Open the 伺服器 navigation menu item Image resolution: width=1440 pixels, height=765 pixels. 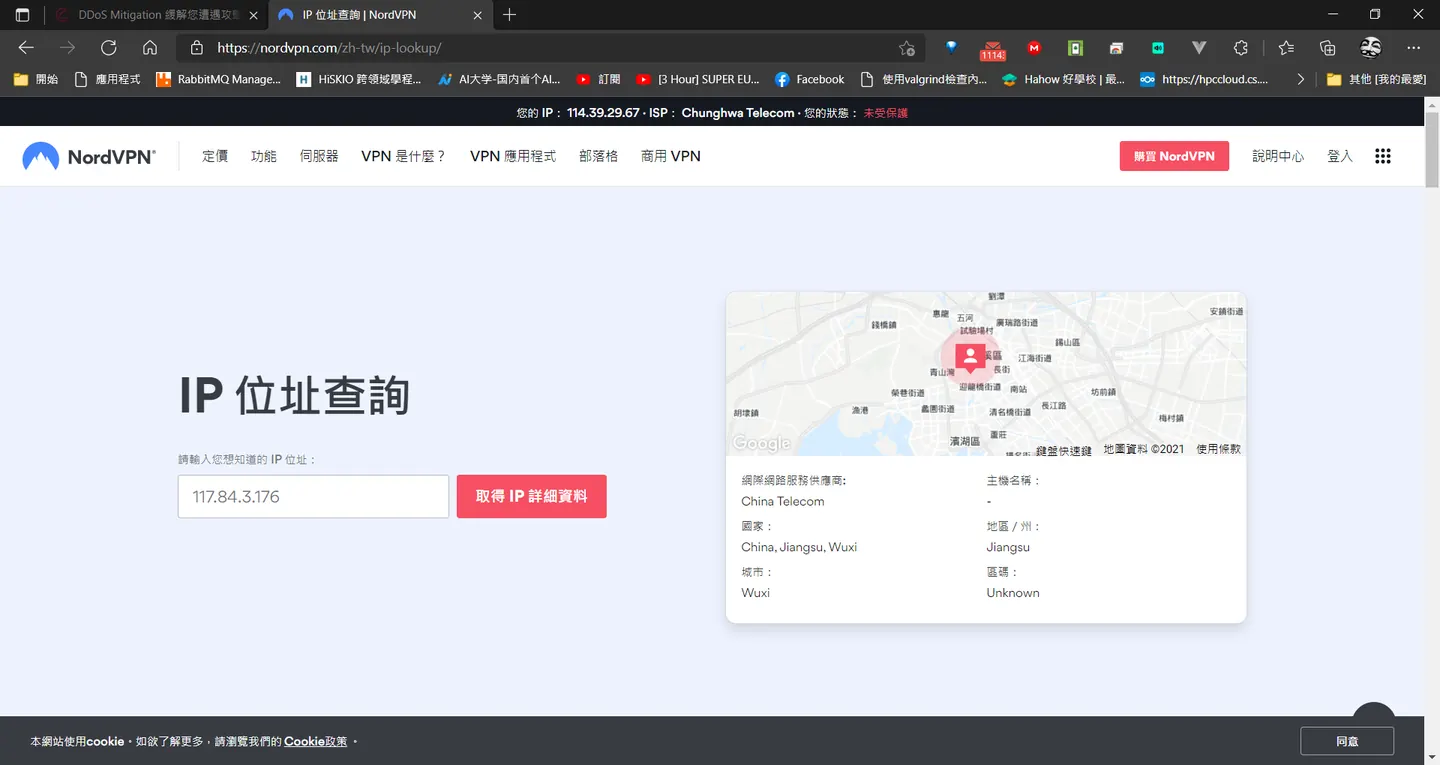coord(319,156)
